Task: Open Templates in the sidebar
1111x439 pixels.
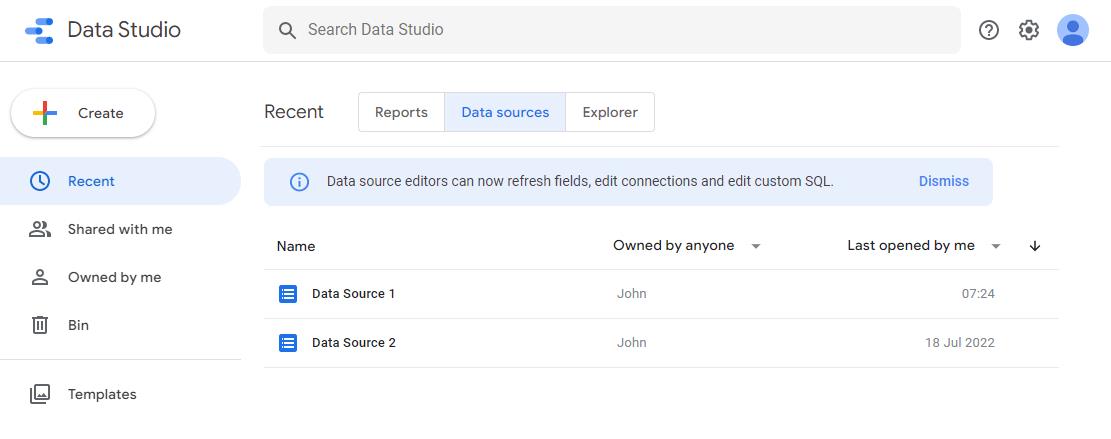Action: click(120, 394)
